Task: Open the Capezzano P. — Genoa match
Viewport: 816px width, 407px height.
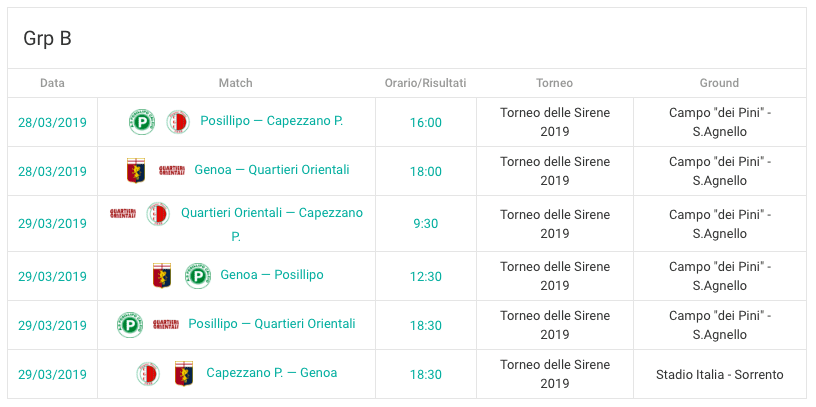Action: tap(271, 373)
